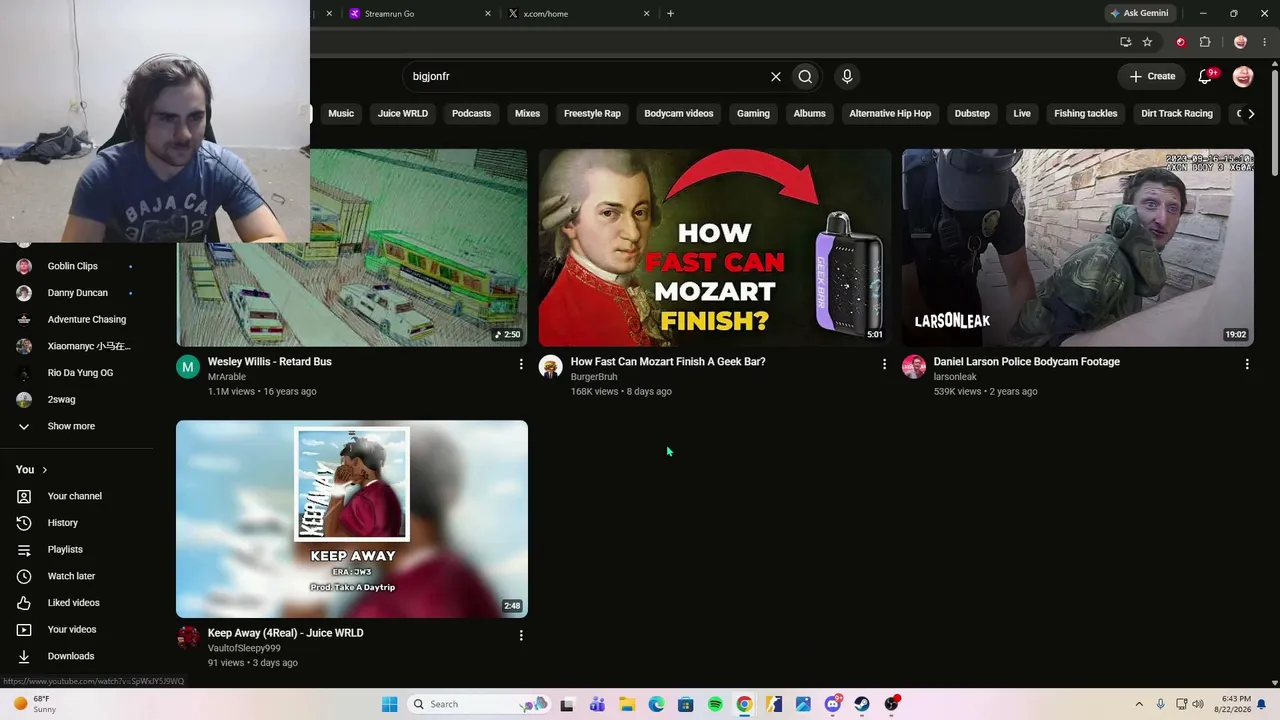
Task: Select the Alternative Hip Hop chip
Action: click(890, 114)
